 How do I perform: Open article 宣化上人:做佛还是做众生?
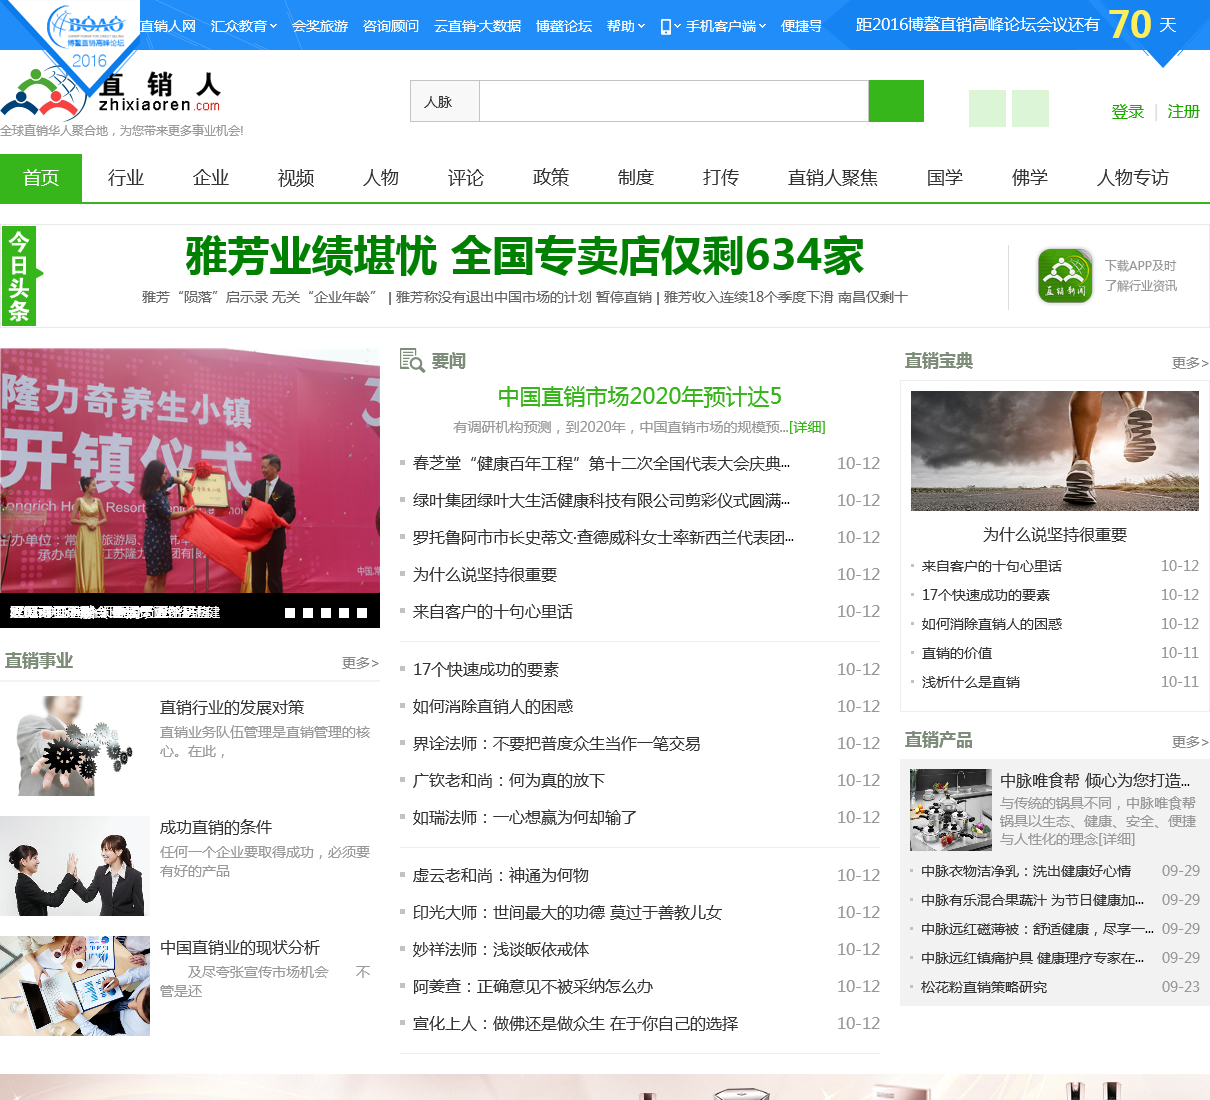click(x=575, y=1023)
